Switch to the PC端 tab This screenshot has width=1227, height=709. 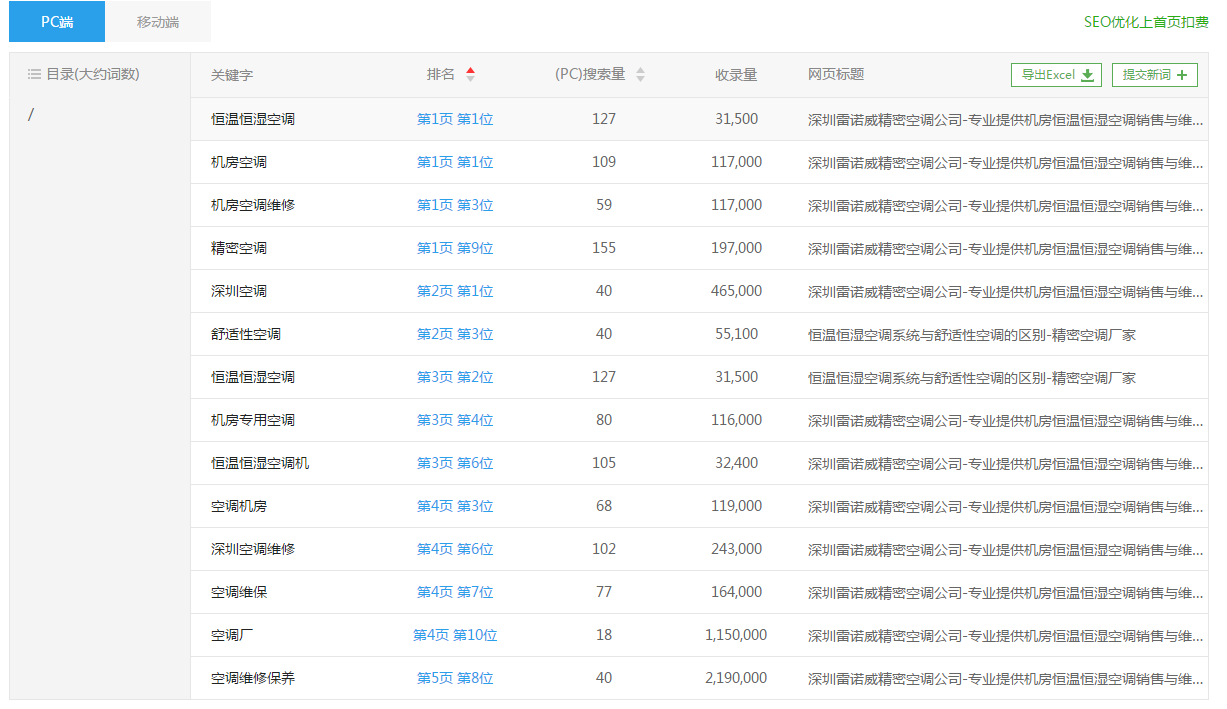57,22
